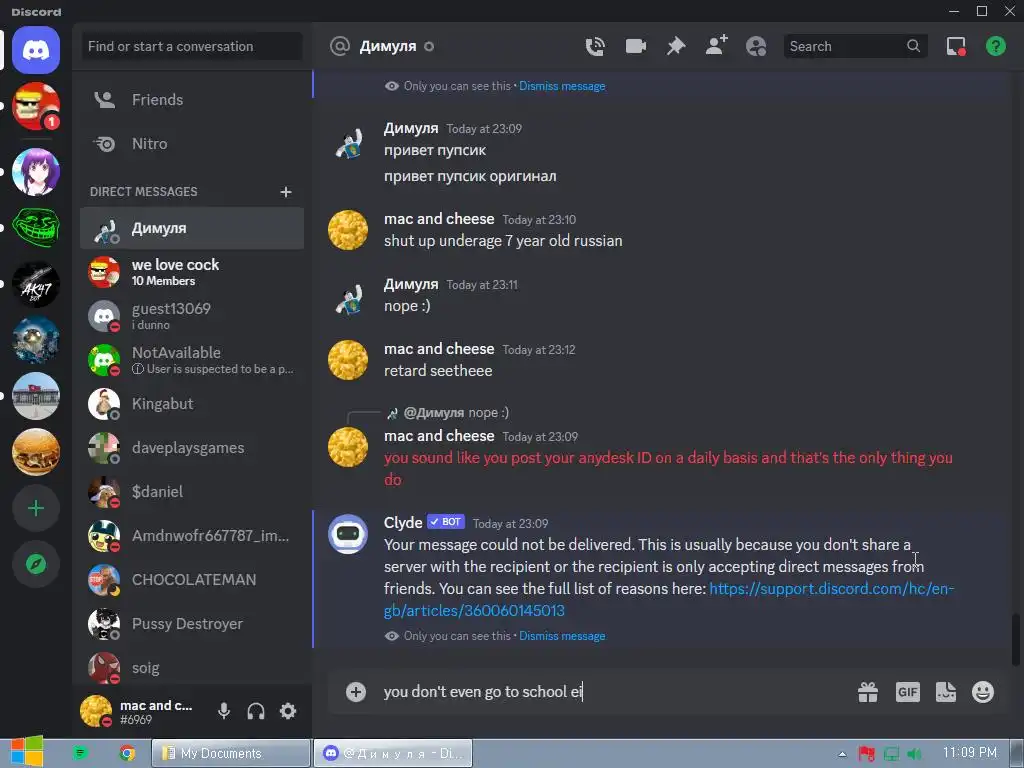The height and width of the screenshot is (768, 1024).
Task: Click the Clyde bot avatar
Action: tap(347, 534)
